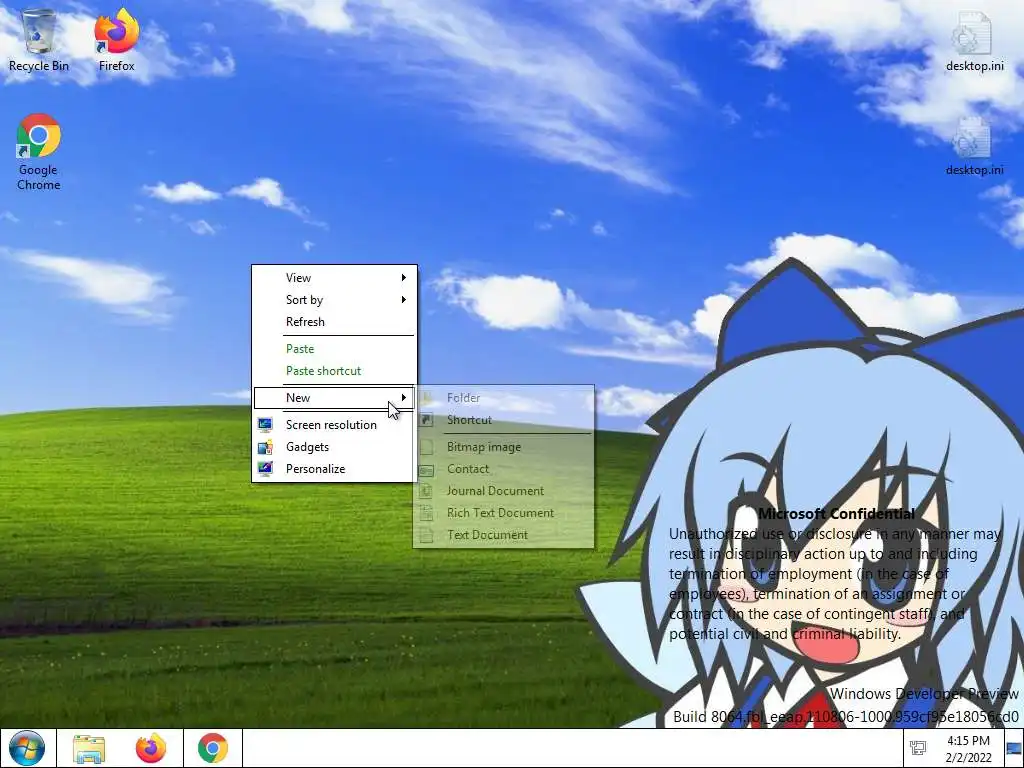The image size is (1024, 768).
Task: Create a new Rich Text Document
Action: 504,513
